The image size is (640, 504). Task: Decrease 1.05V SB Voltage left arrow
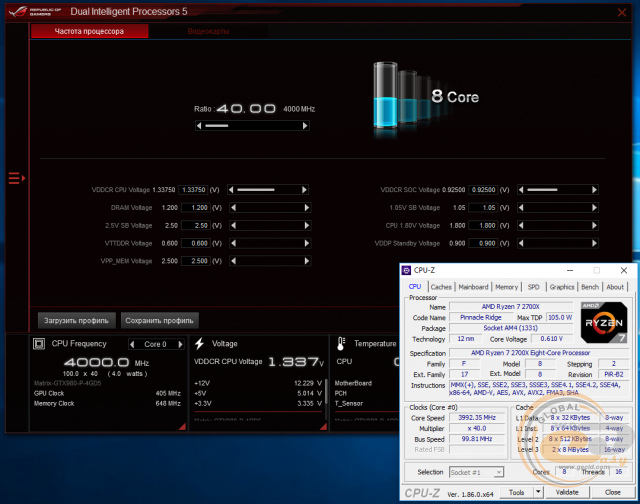pyautogui.click(x=521, y=208)
